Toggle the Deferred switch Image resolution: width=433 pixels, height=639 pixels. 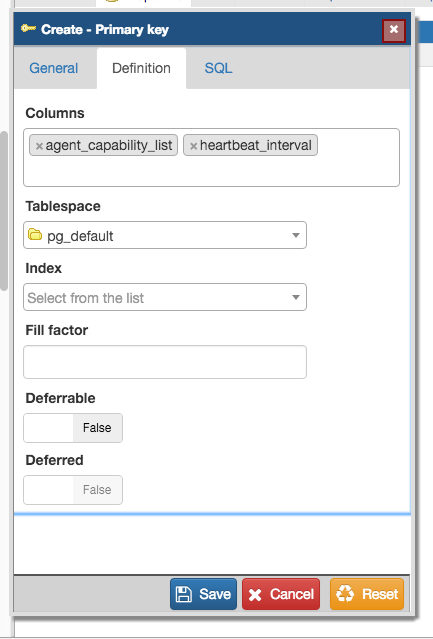coord(73,490)
